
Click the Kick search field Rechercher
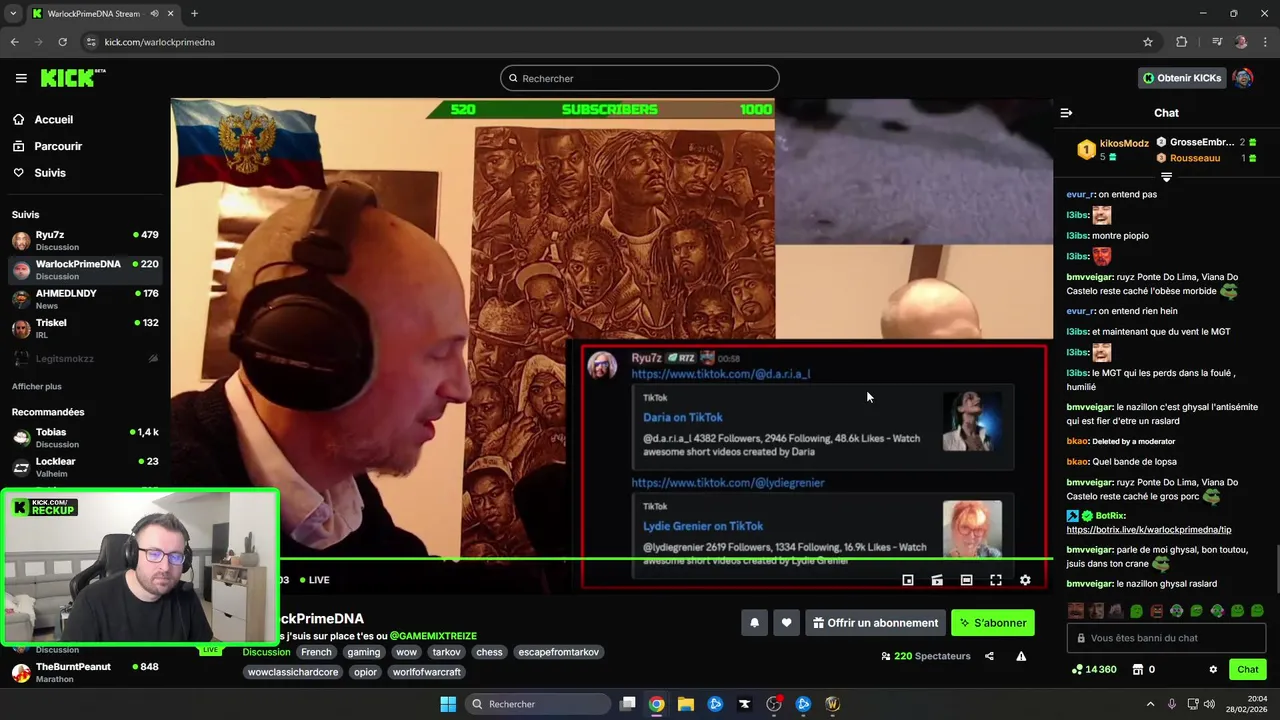tap(640, 78)
